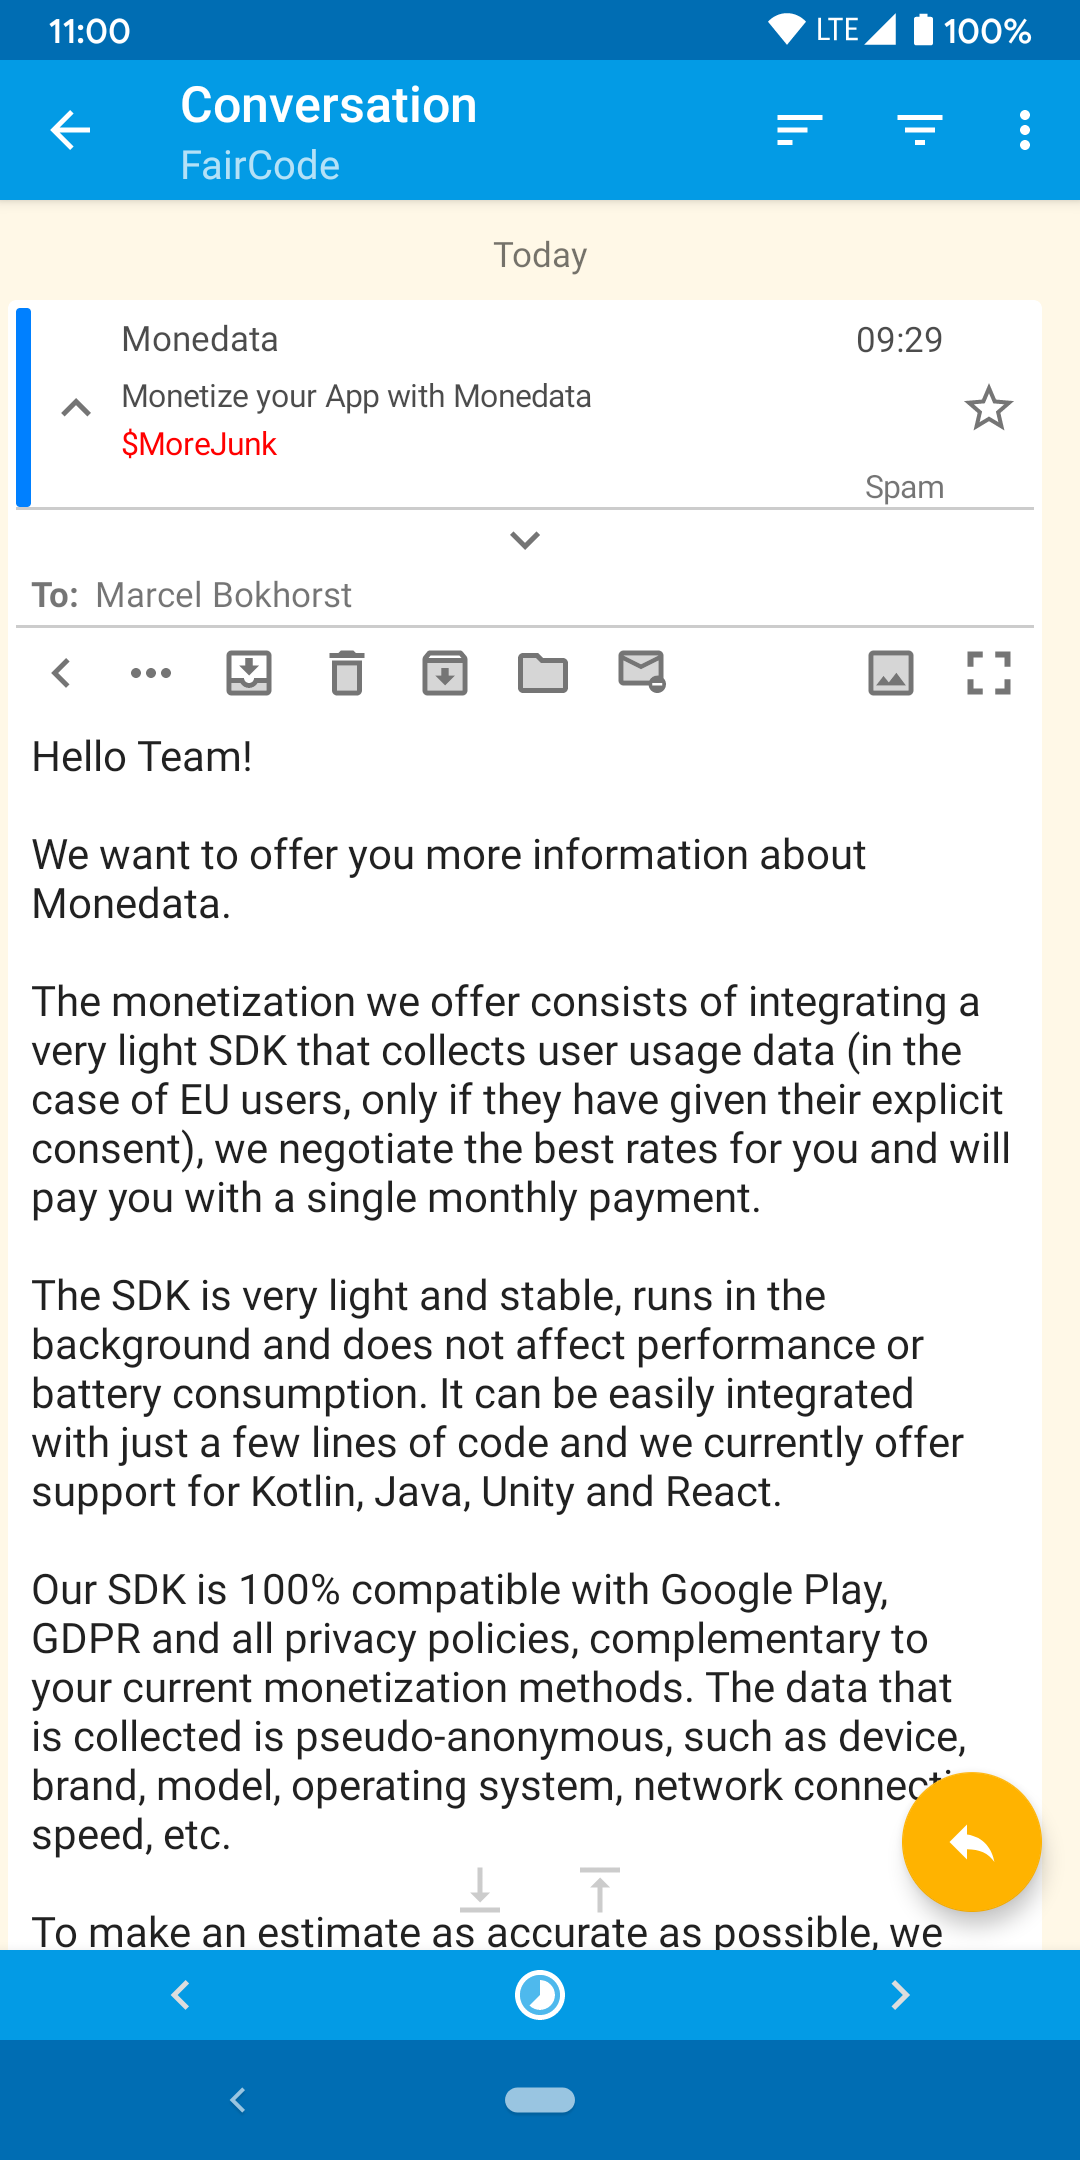This screenshot has width=1080, height=2160.
Task: Tap the orange reply button
Action: click(971, 1842)
